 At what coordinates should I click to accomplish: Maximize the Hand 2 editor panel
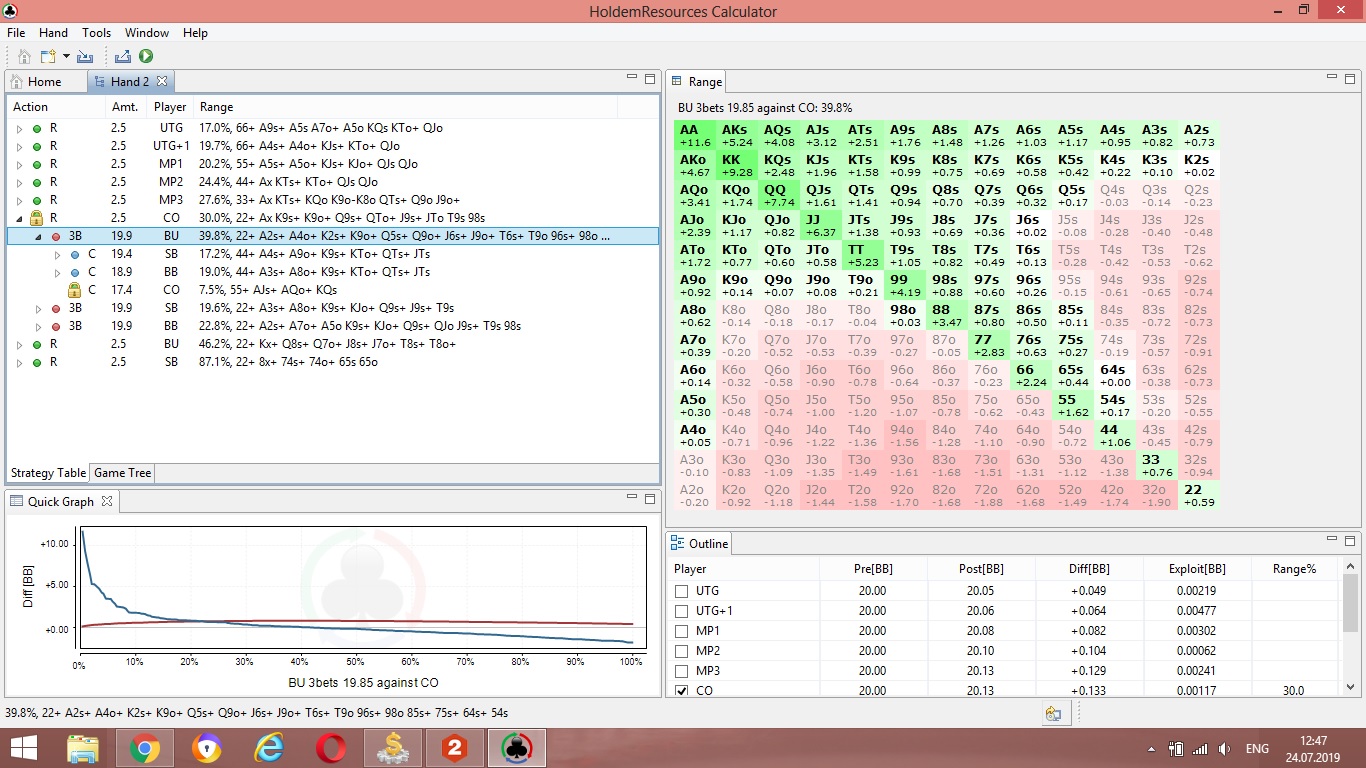650,78
